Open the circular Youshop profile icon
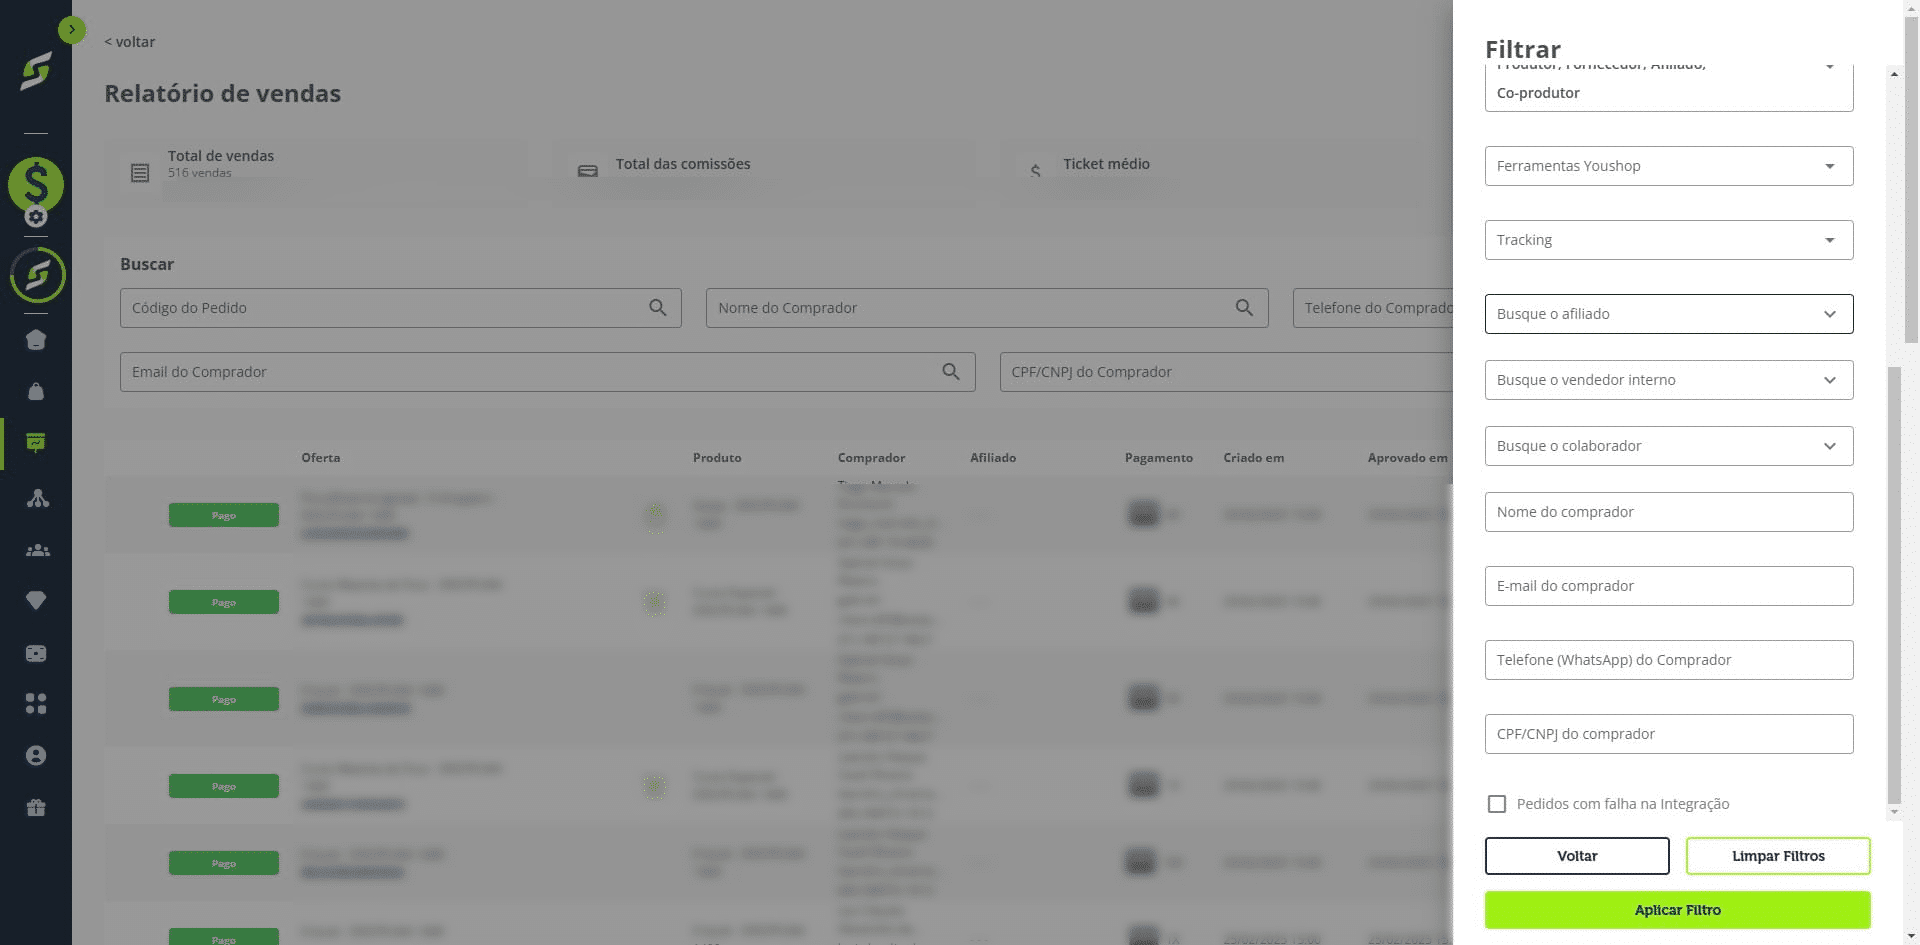The image size is (1920, 945). (37, 275)
